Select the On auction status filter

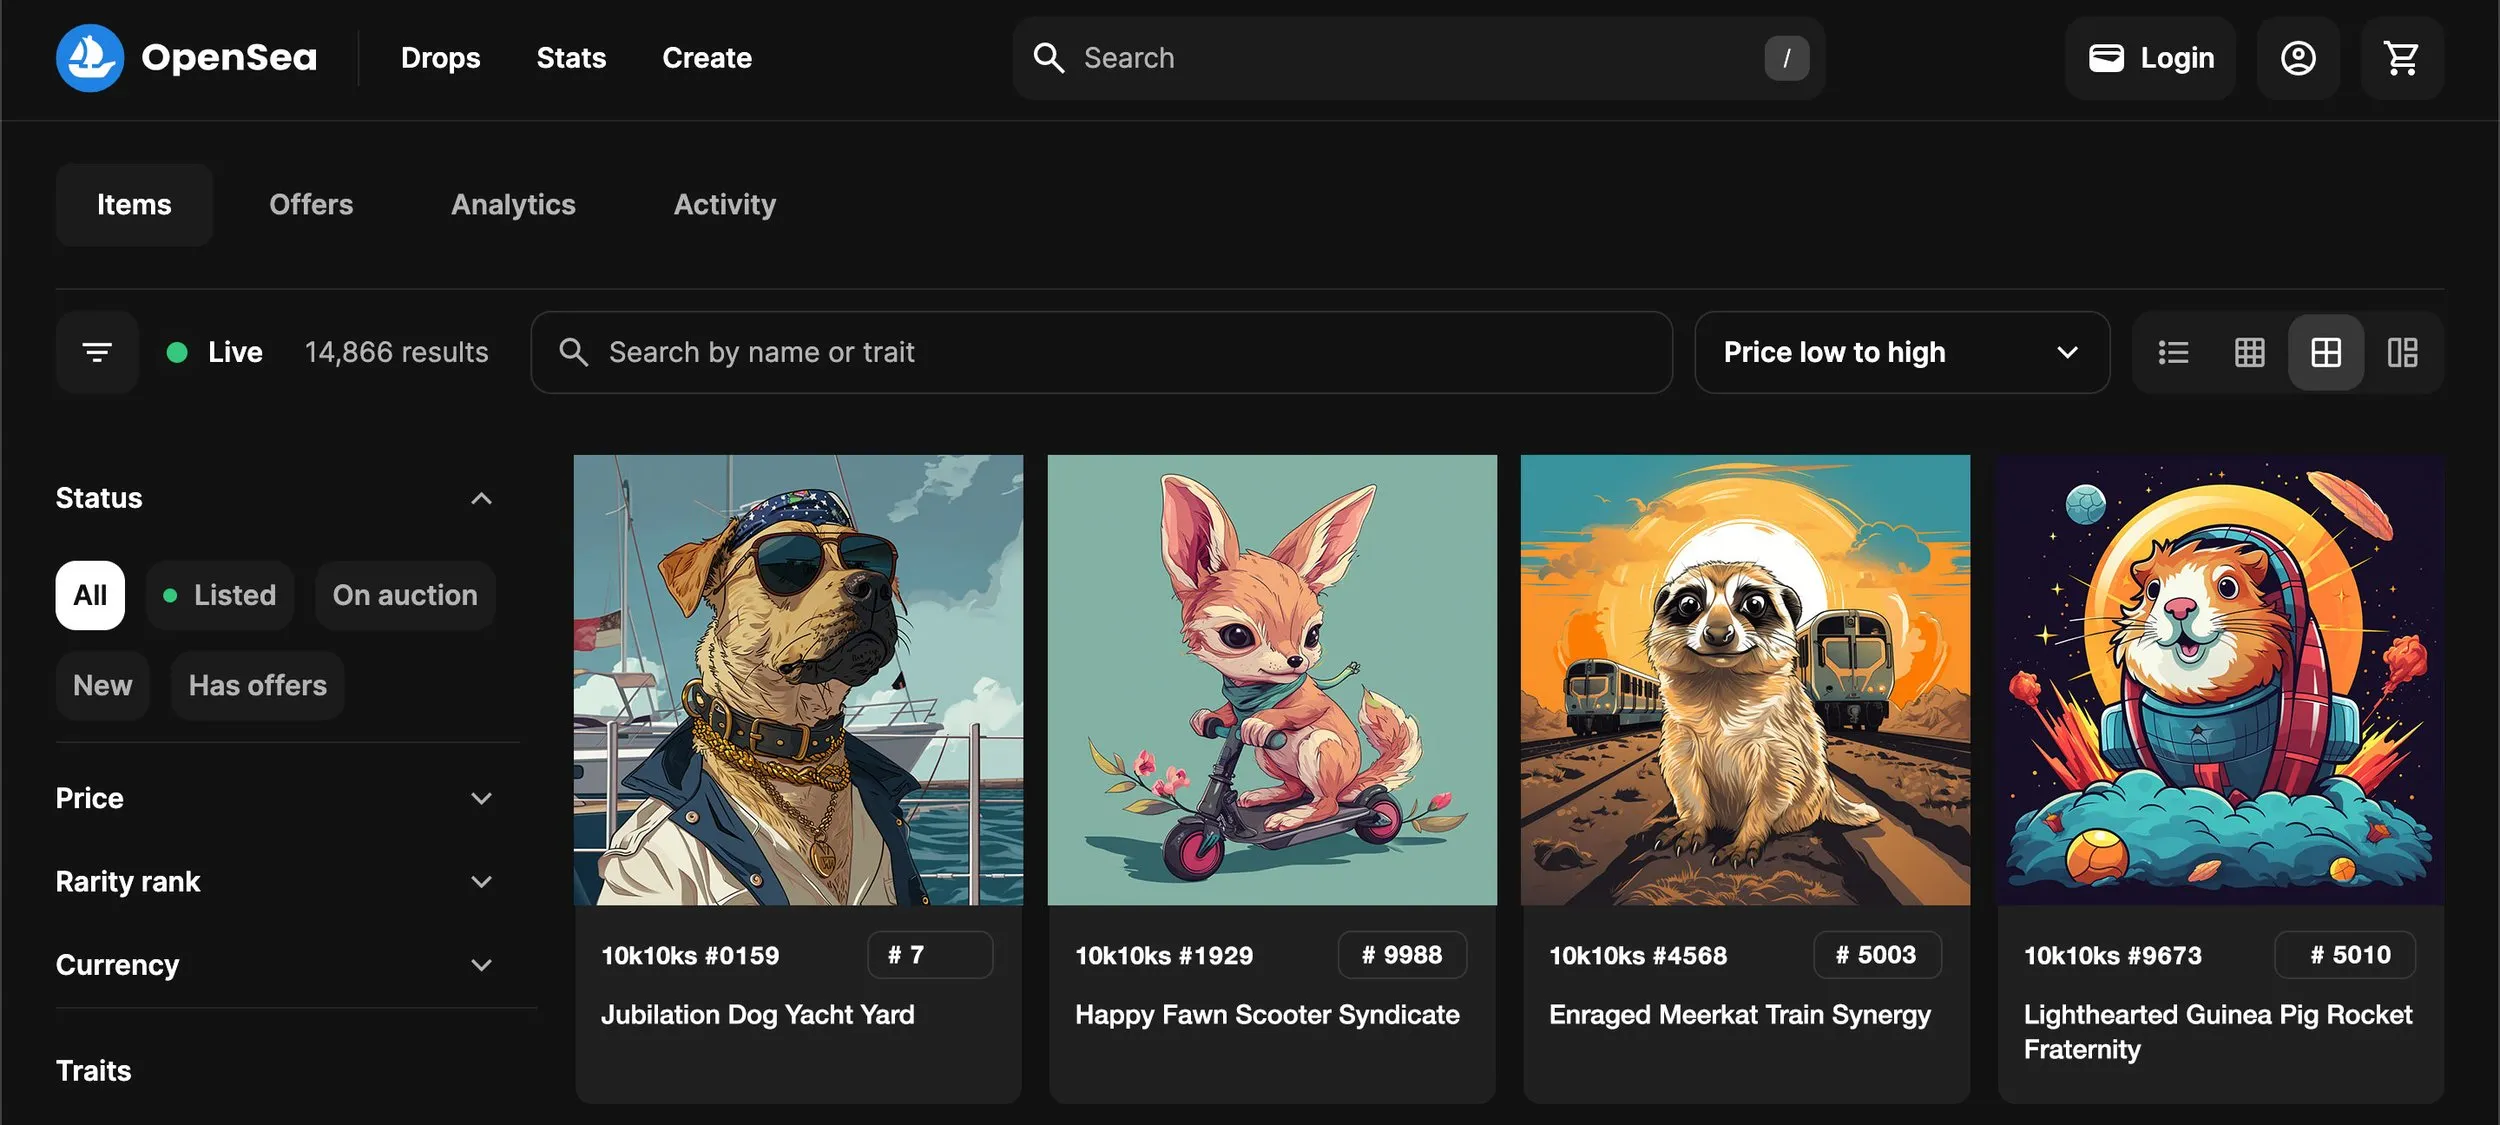405,595
